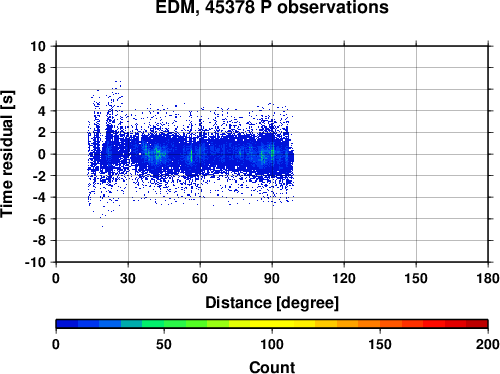
Task: Click the empty plot area near 150 degrees
Action: 416,154
